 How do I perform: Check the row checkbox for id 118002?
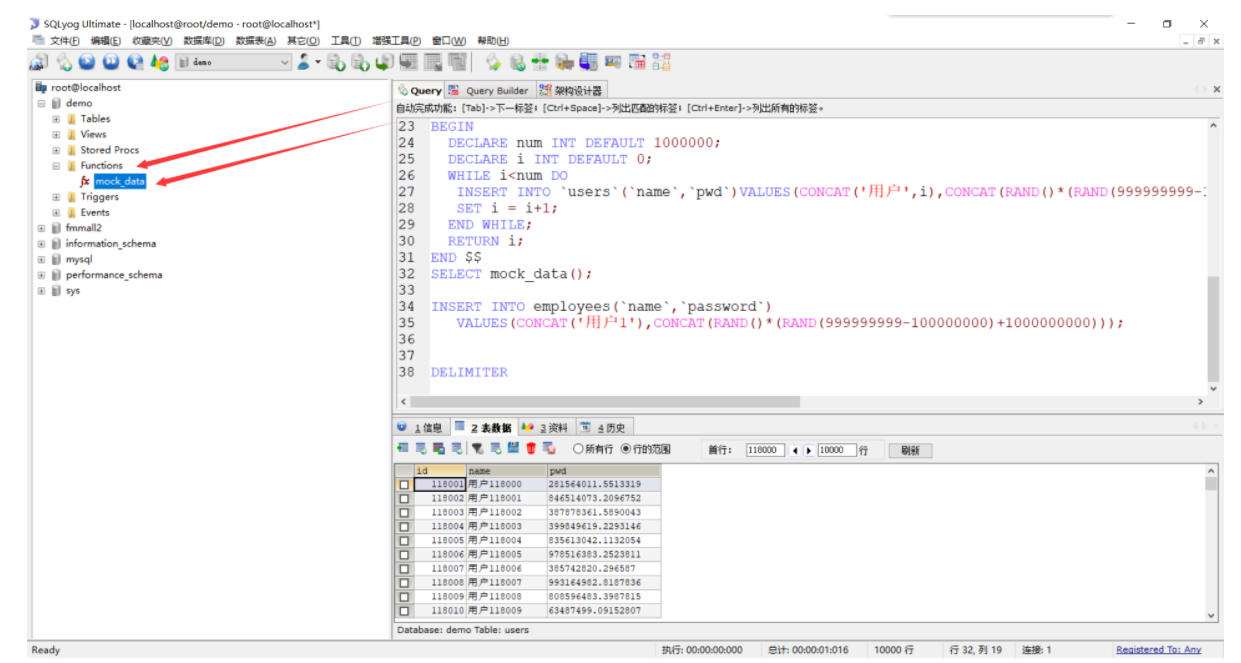click(404, 498)
